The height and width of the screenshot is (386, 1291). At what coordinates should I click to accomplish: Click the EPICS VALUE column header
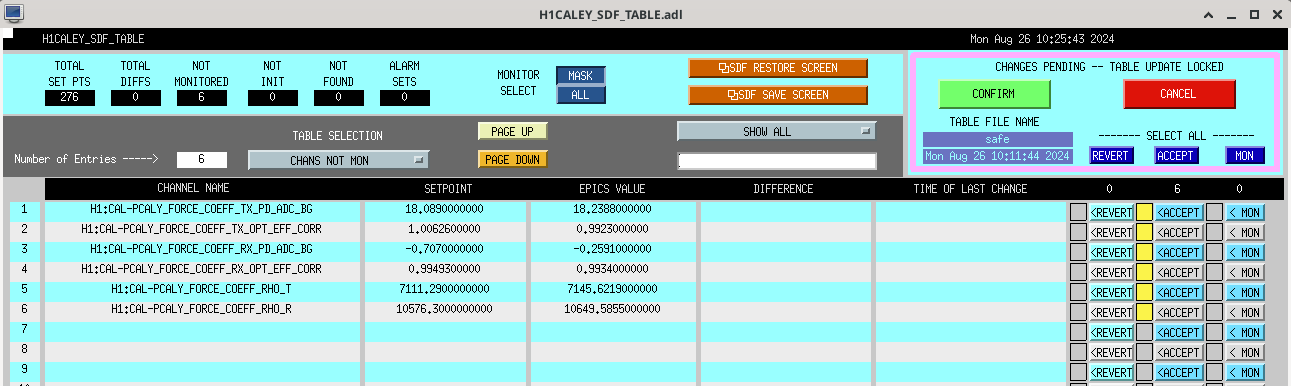point(613,188)
